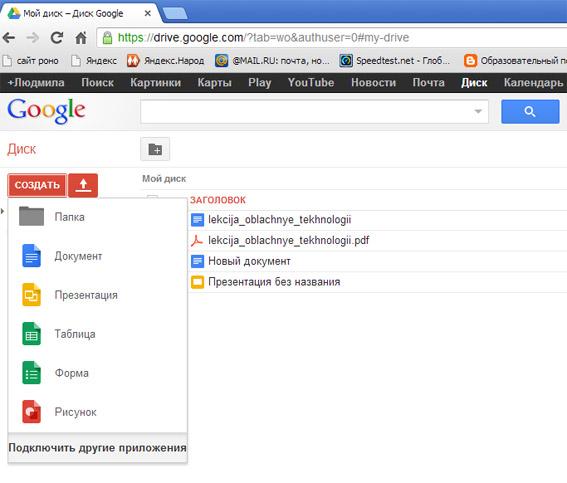Image resolution: width=567 pixels, height=483 pixels.
Task: Choose Форма from the create menu
Action: pos(98,373)
